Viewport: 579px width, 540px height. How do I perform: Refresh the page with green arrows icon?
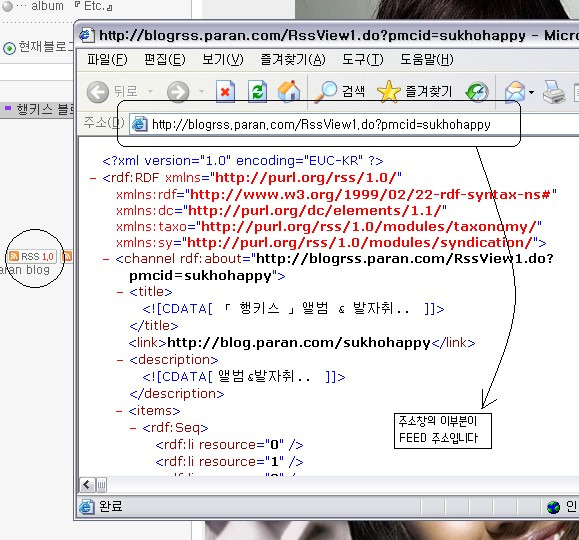click(257, 91)
